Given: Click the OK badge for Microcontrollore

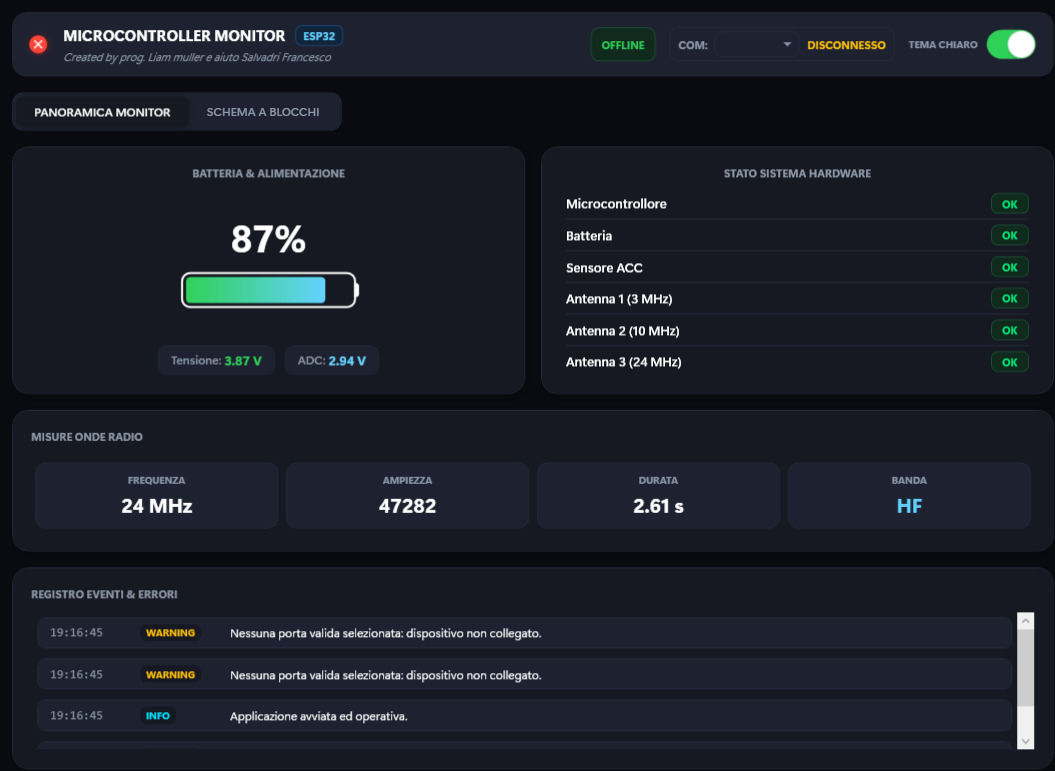Looking at the screenshot, I should pyautogui.click(x=1009, y=204).
